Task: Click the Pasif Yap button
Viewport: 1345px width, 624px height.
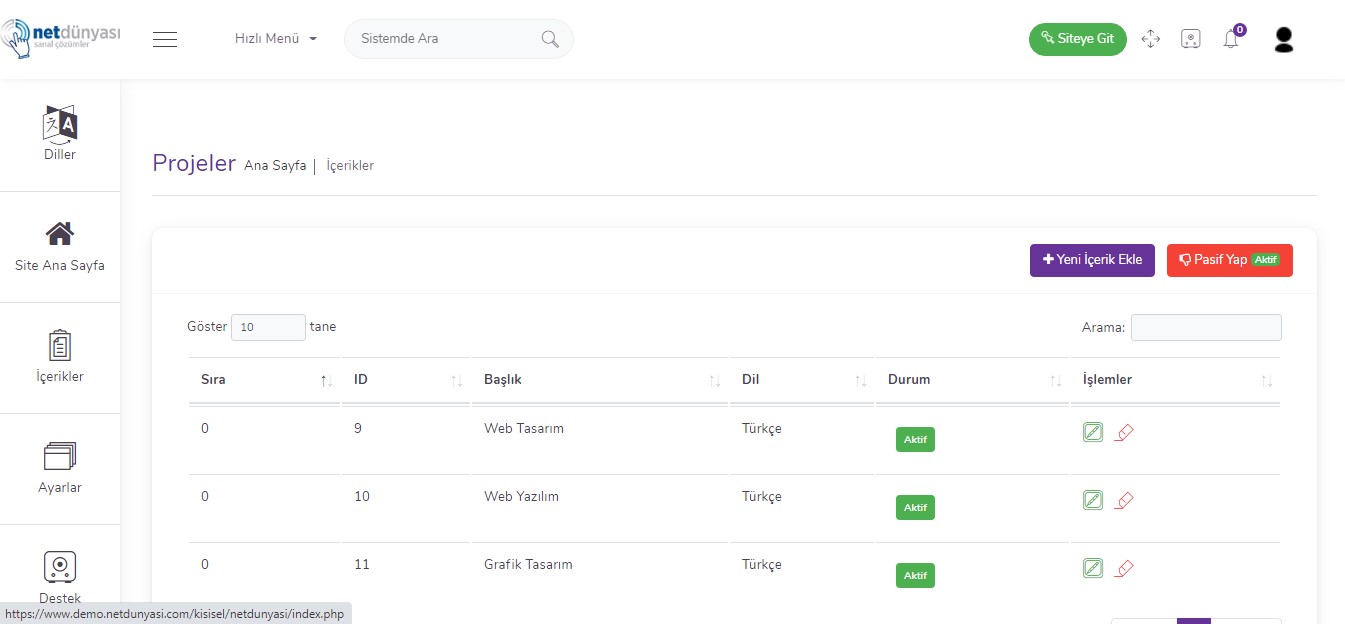Action: [x=1230, y=260]
